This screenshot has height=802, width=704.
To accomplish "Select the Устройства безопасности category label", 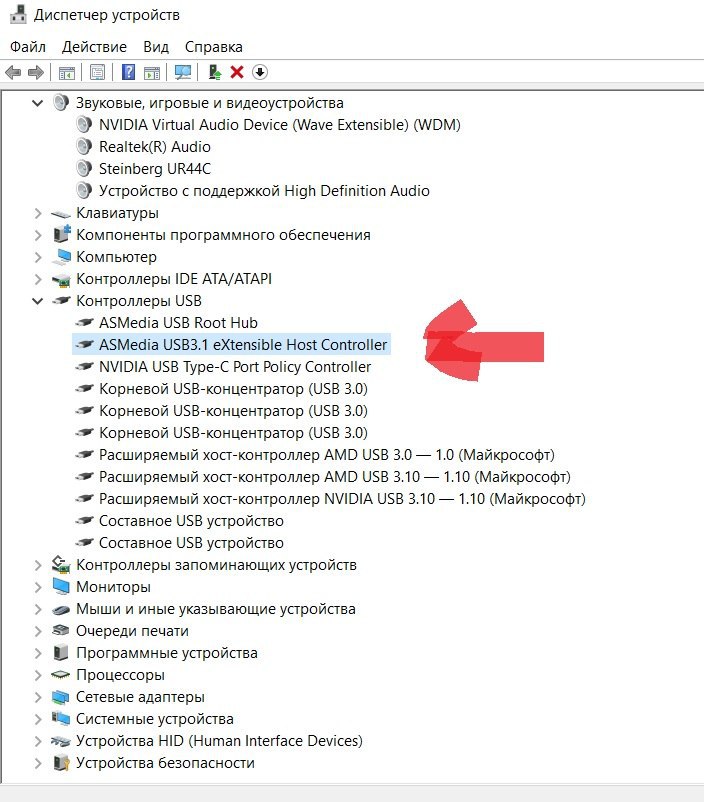I will point(165,763).
